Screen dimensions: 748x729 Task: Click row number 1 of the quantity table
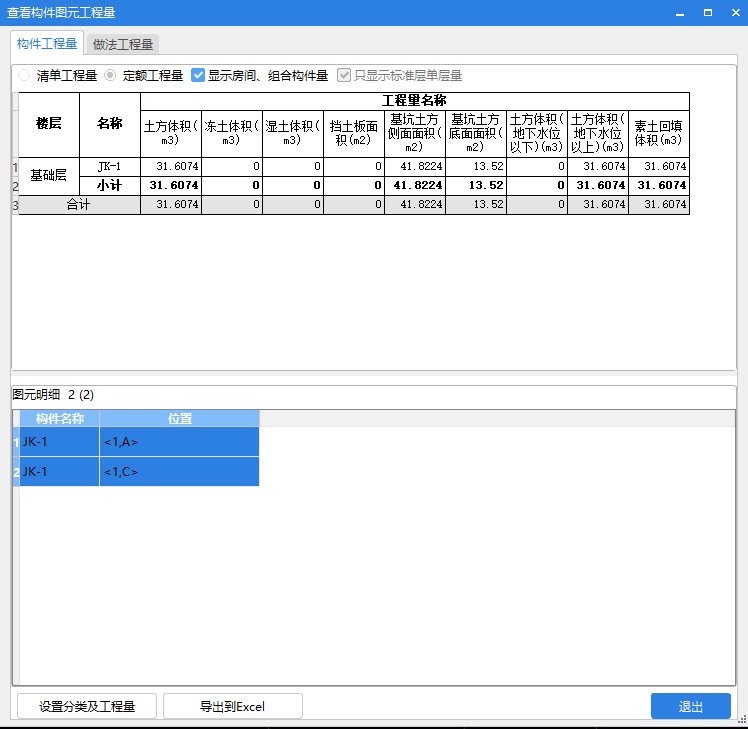pyautogui.click(x=15, y=167)
